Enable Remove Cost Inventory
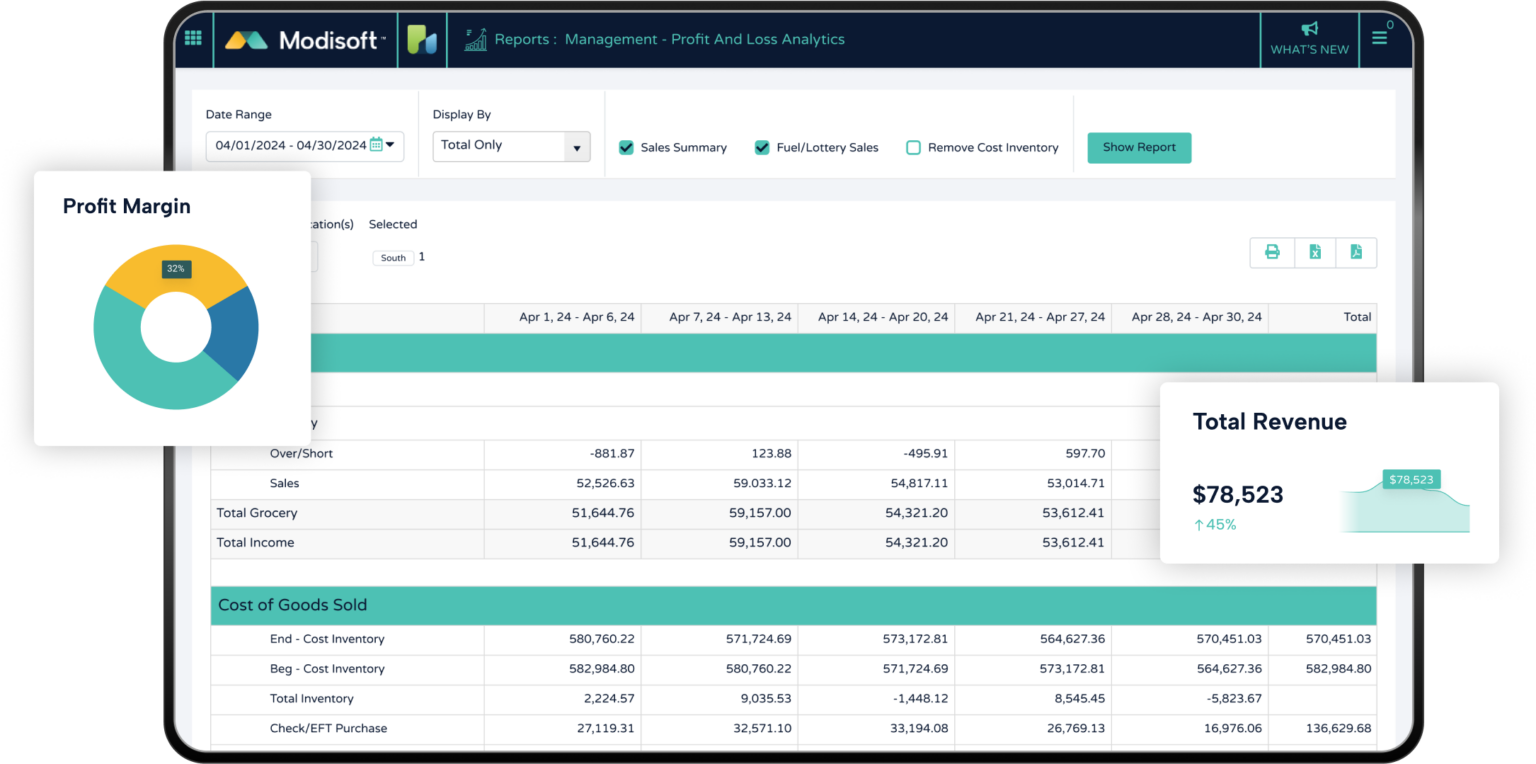This screenshot has width=1536, height=764. click(x=913, y=147)
